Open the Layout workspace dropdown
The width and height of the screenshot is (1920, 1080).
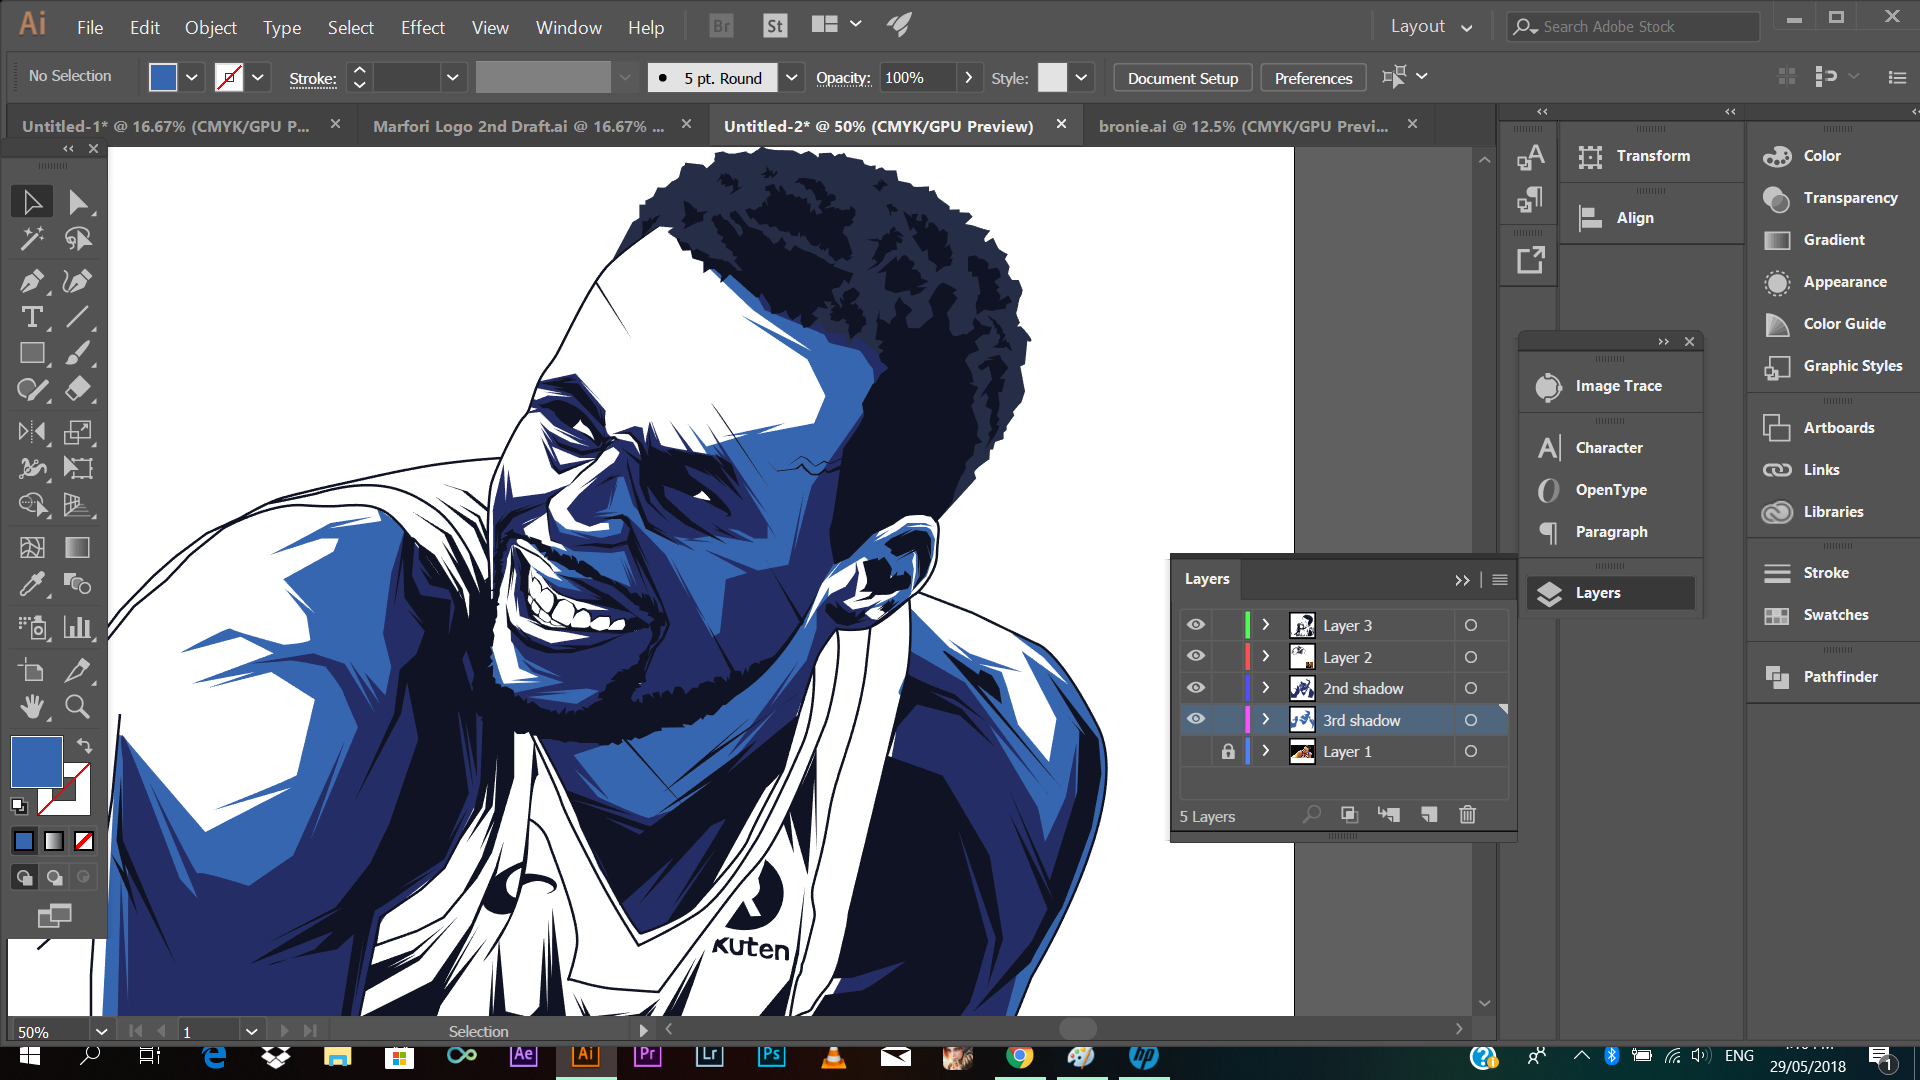(x=1431, y=27)
